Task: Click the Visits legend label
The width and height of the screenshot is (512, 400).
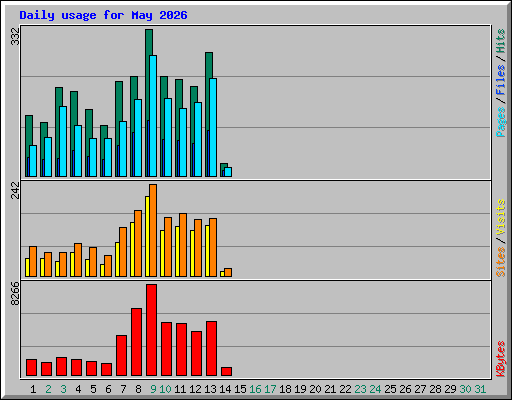Action: pos(500,217)
